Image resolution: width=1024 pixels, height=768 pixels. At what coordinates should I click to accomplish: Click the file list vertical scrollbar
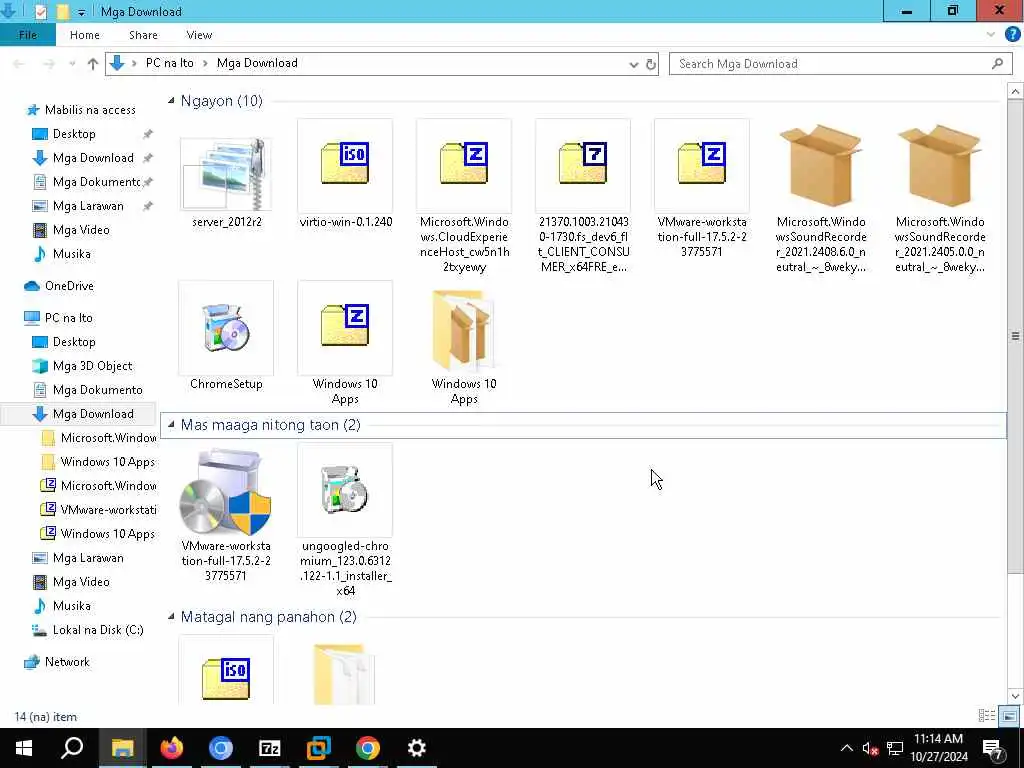tap(1015, 336)
